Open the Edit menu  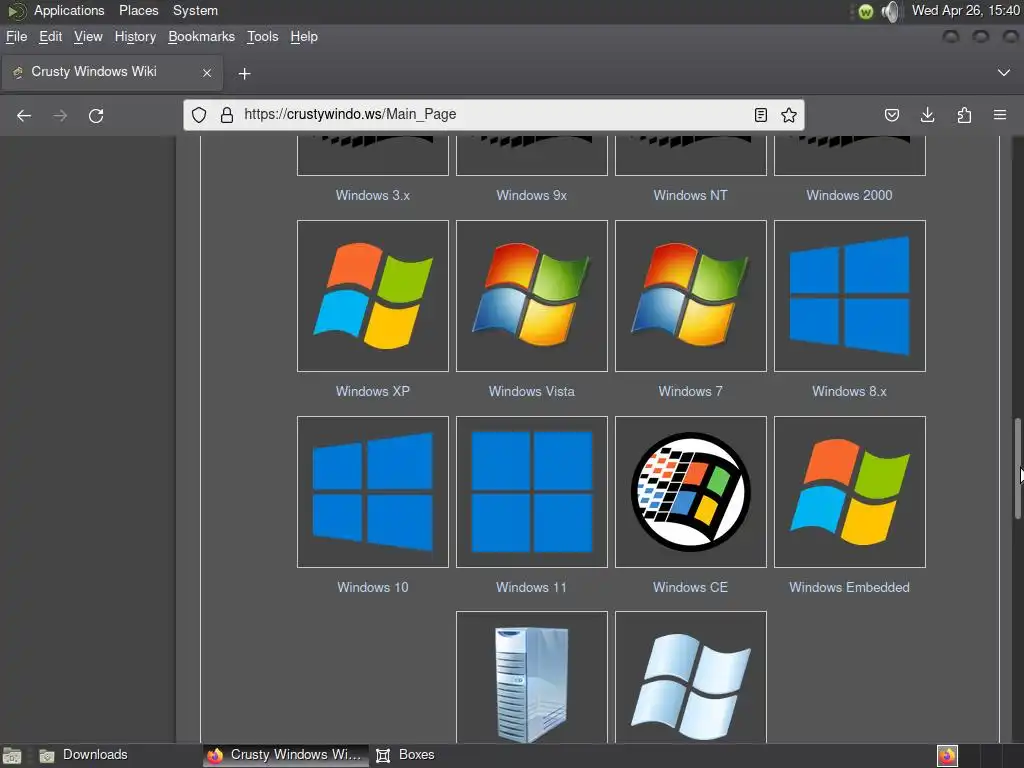point(50,37)
